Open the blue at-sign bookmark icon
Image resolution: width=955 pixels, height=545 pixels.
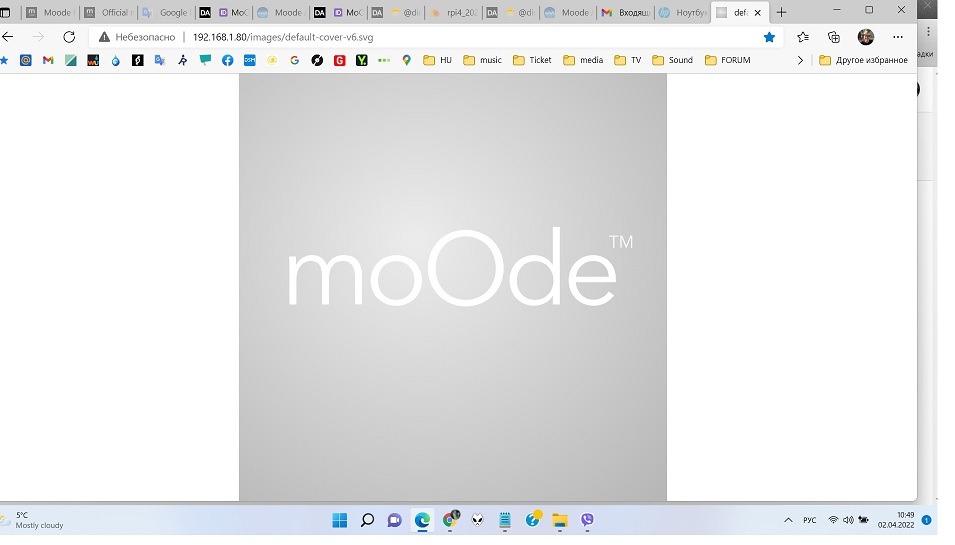26,60
